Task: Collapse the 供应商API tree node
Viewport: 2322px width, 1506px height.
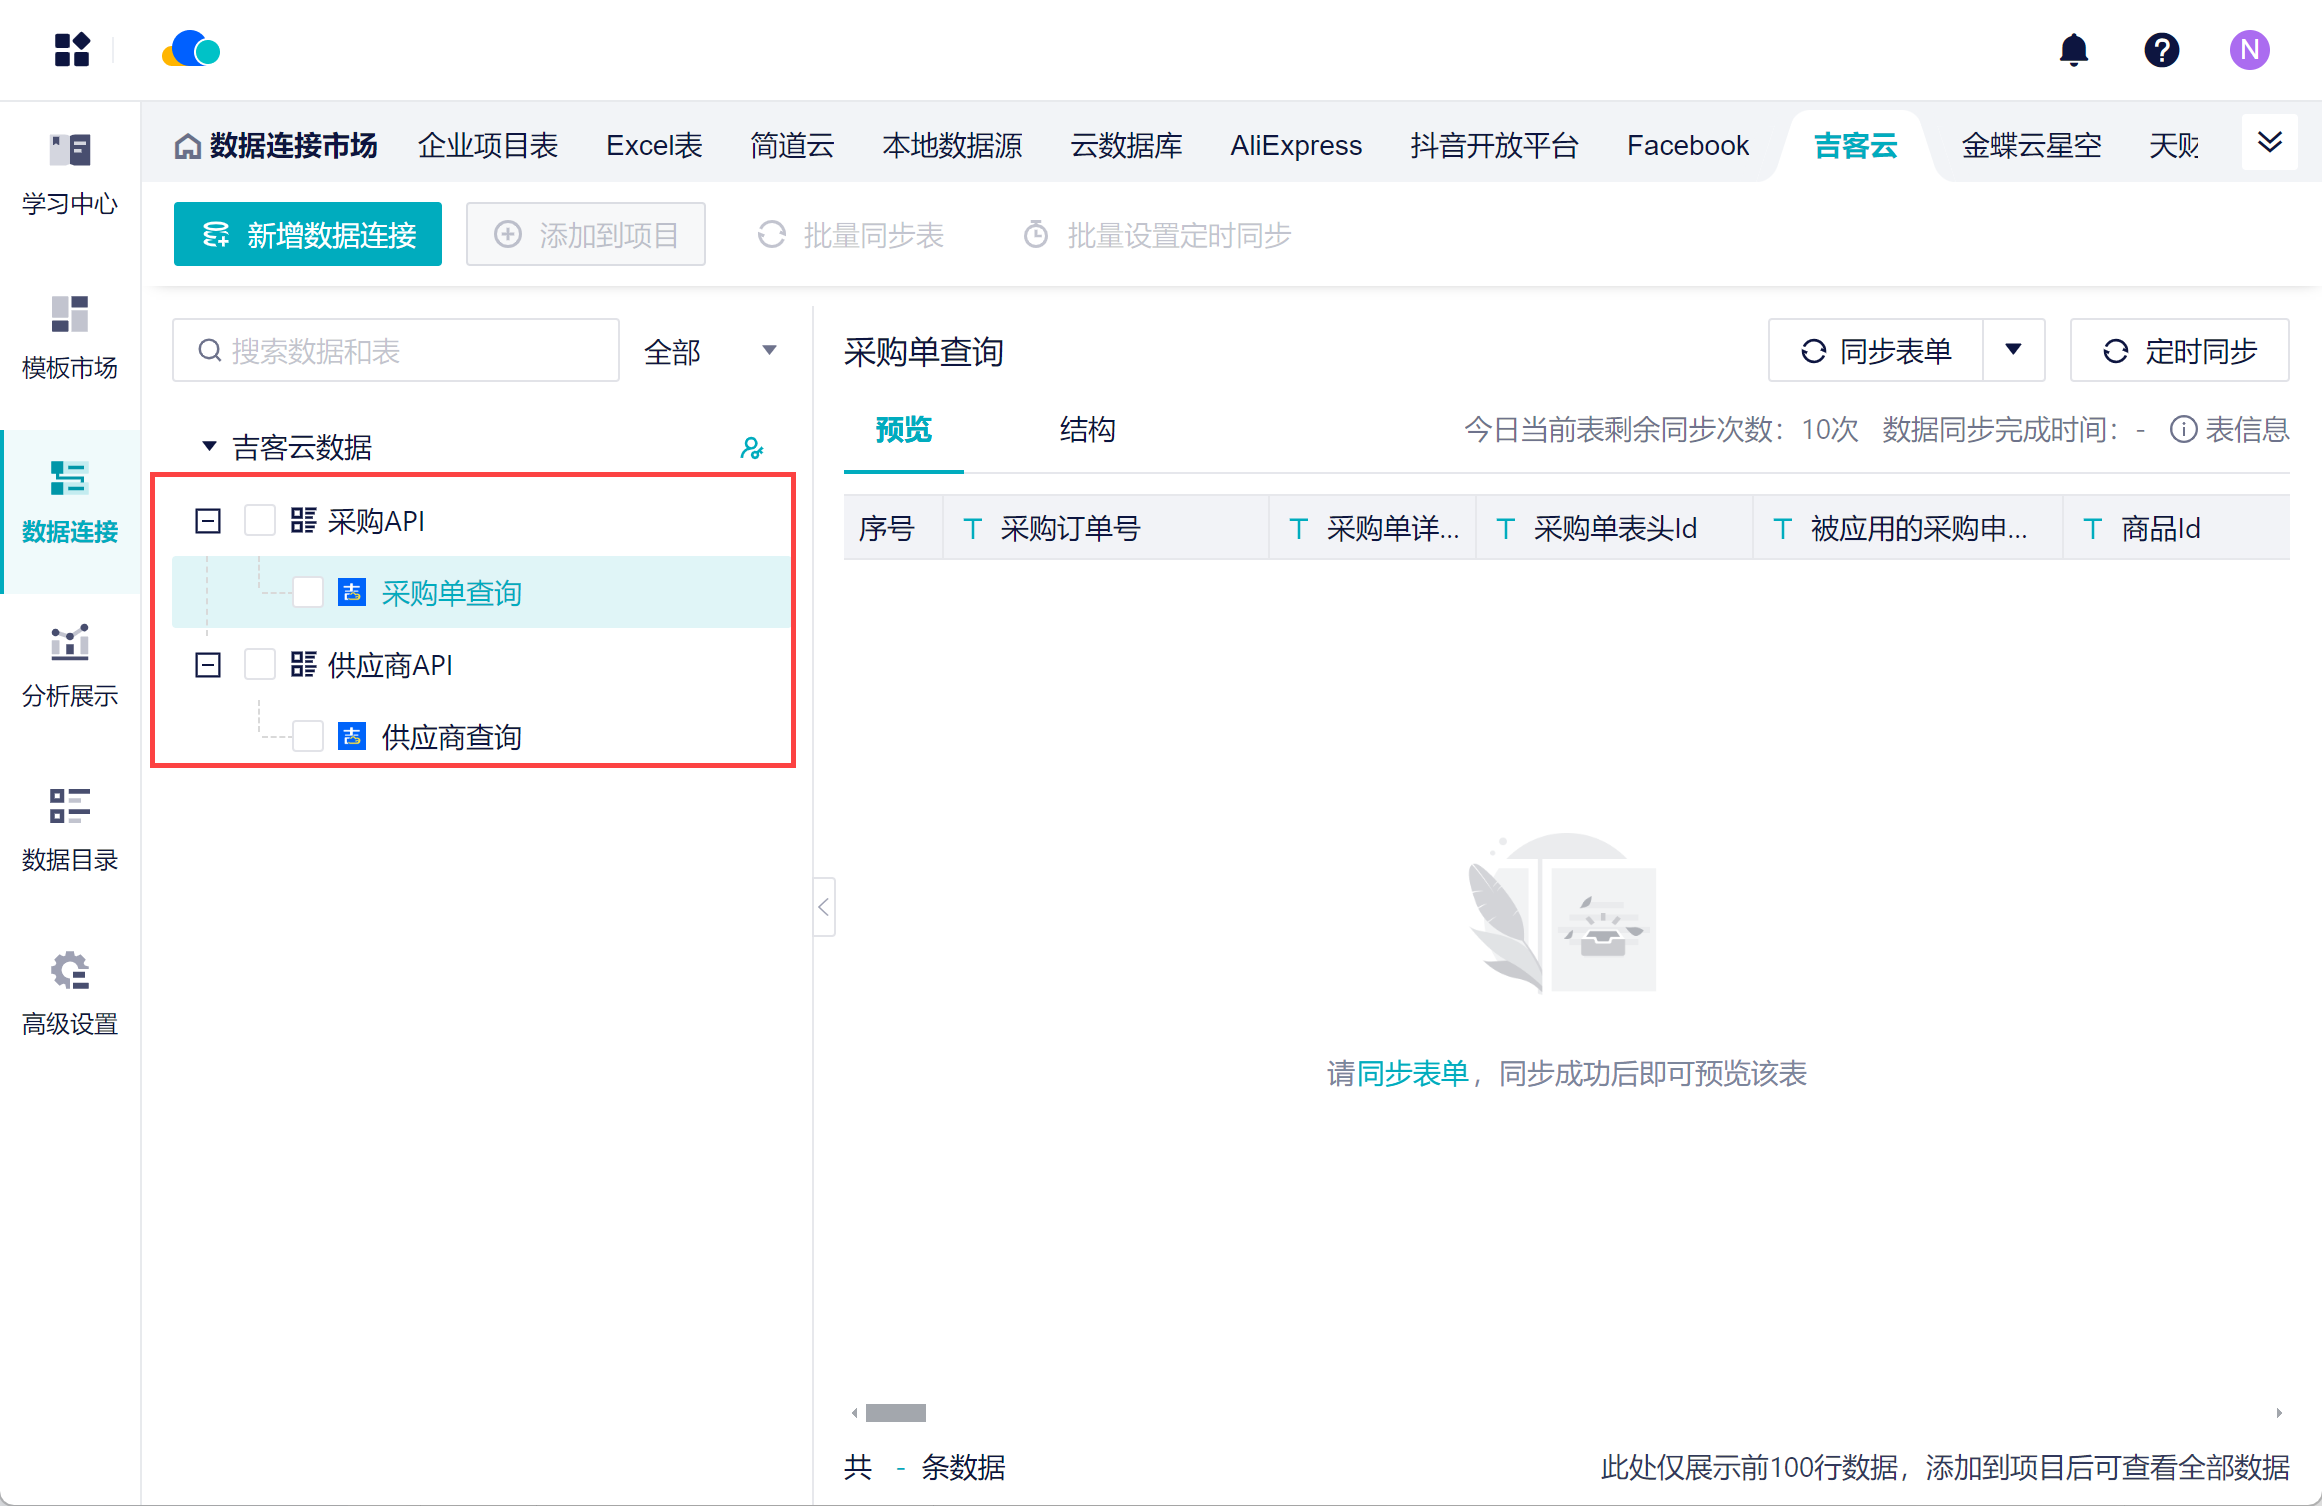Action: tap(208, 665)
